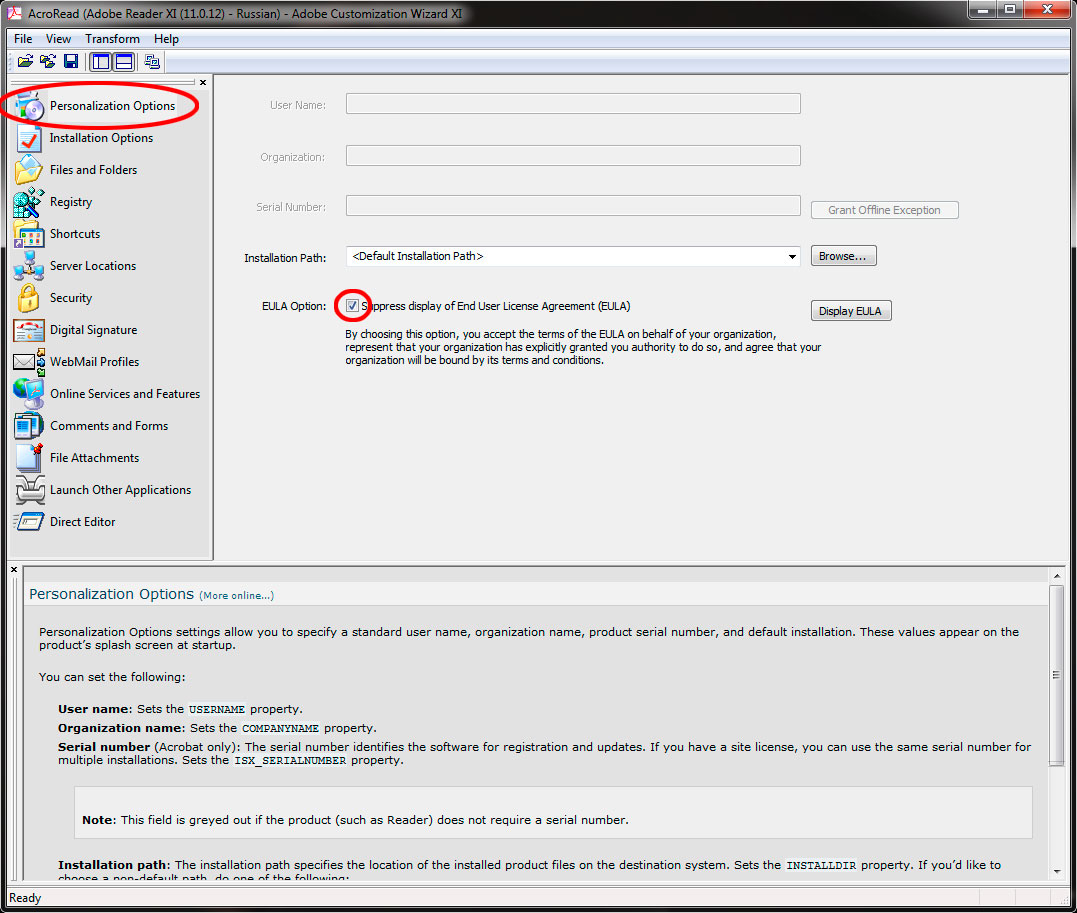Screen dimensions: 1077x913
Task: Click the Organization input field
Action: [573, 155]
